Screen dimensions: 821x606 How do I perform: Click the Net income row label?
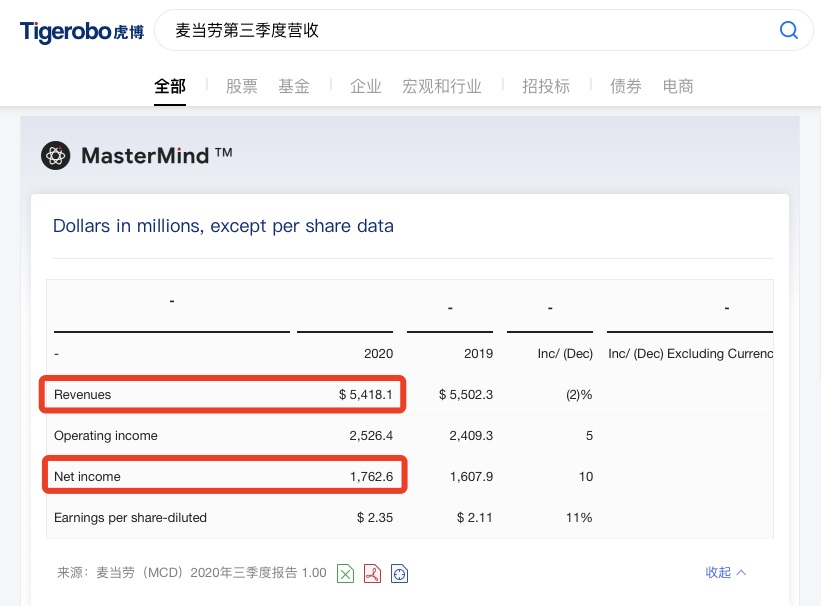87,476
